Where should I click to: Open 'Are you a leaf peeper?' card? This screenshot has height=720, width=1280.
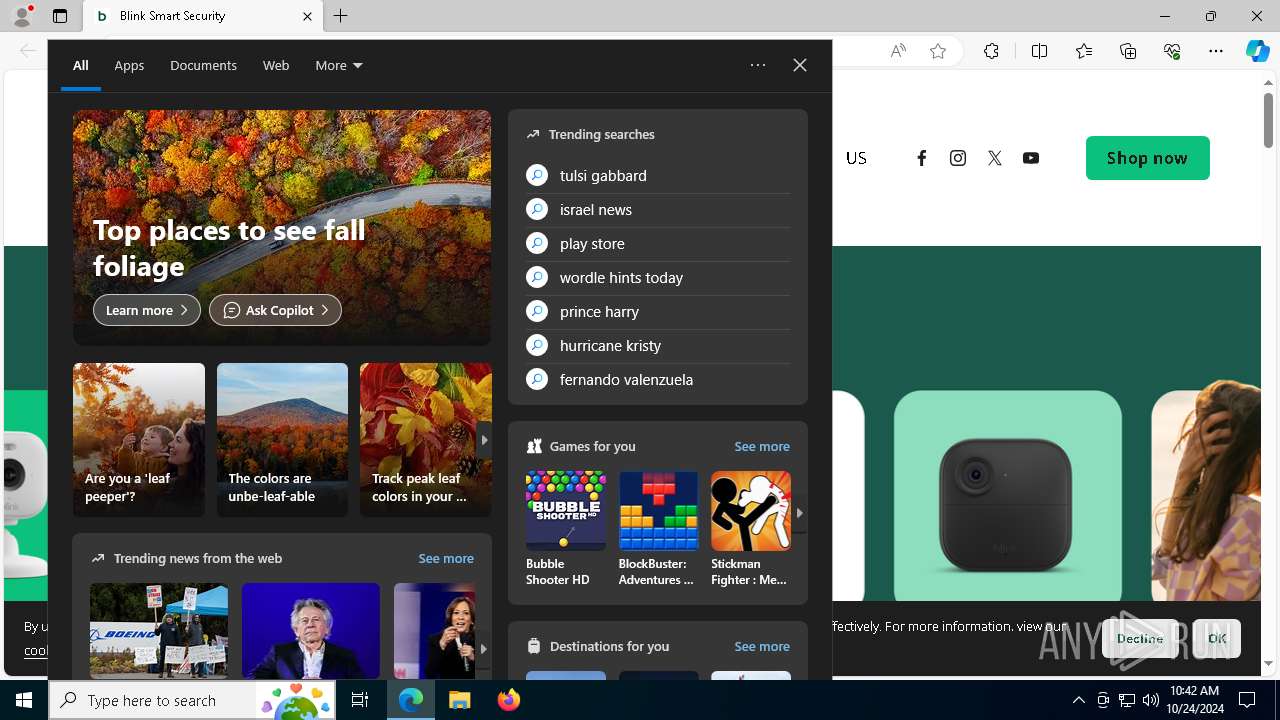(x=139, y=440)
